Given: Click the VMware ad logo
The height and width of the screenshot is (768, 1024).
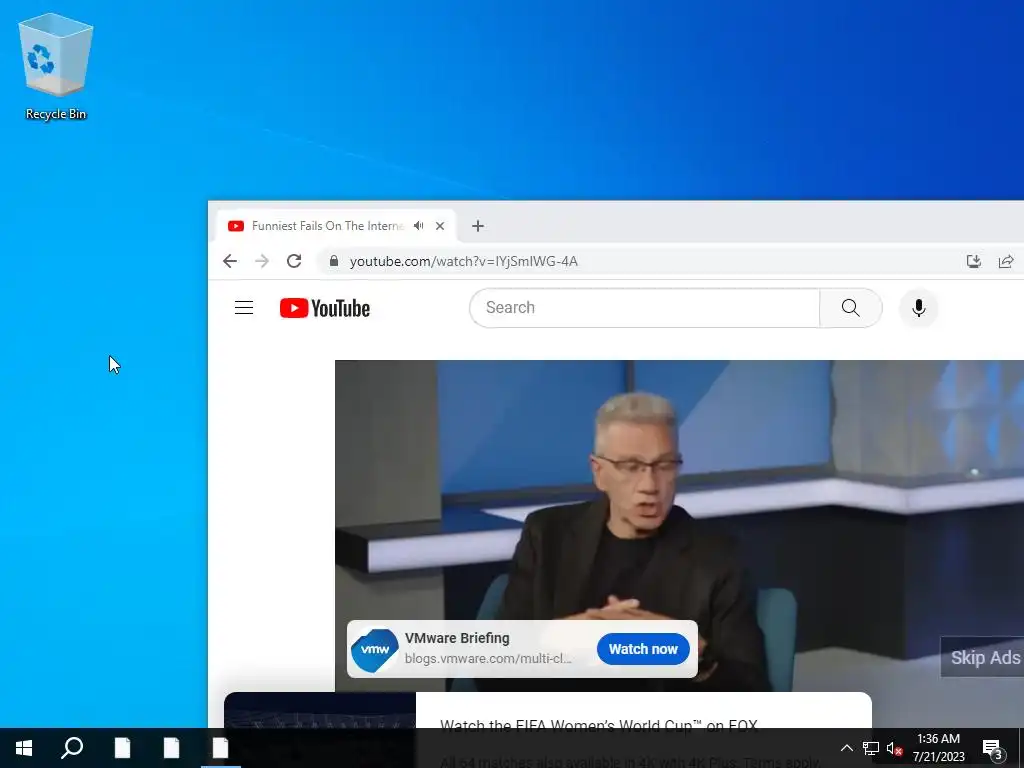Looking at the screenshot, I should point(375,649).
